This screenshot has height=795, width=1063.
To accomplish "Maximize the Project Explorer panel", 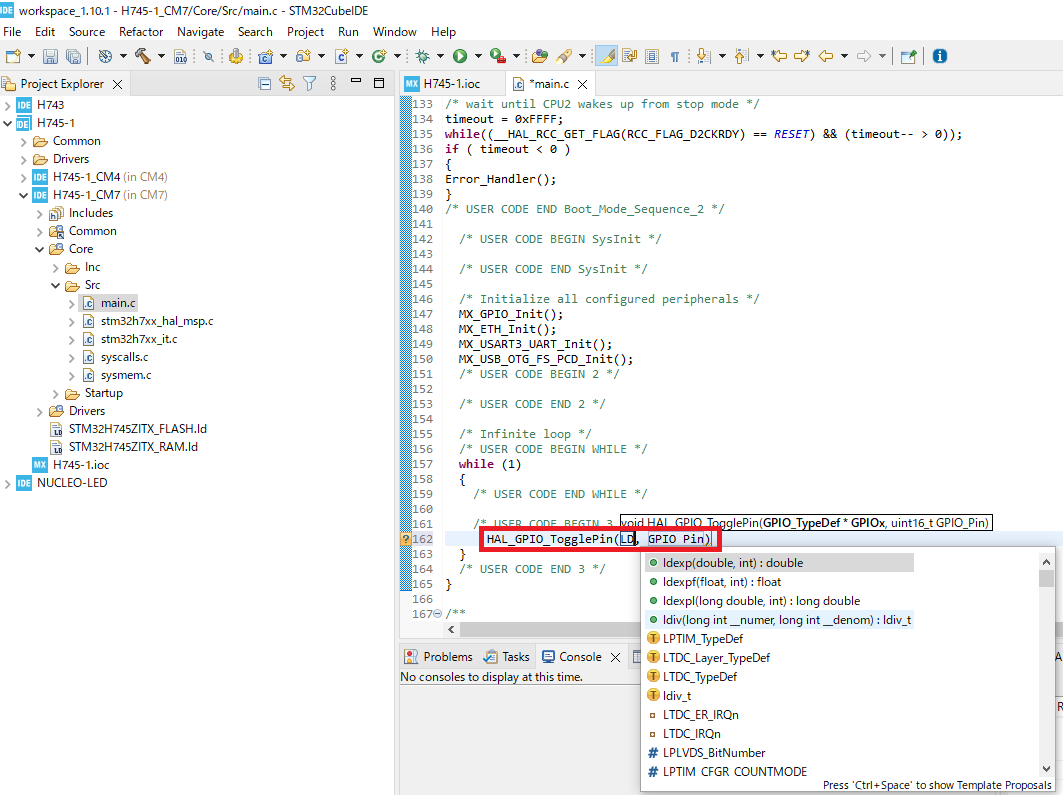I will point(379,83).
